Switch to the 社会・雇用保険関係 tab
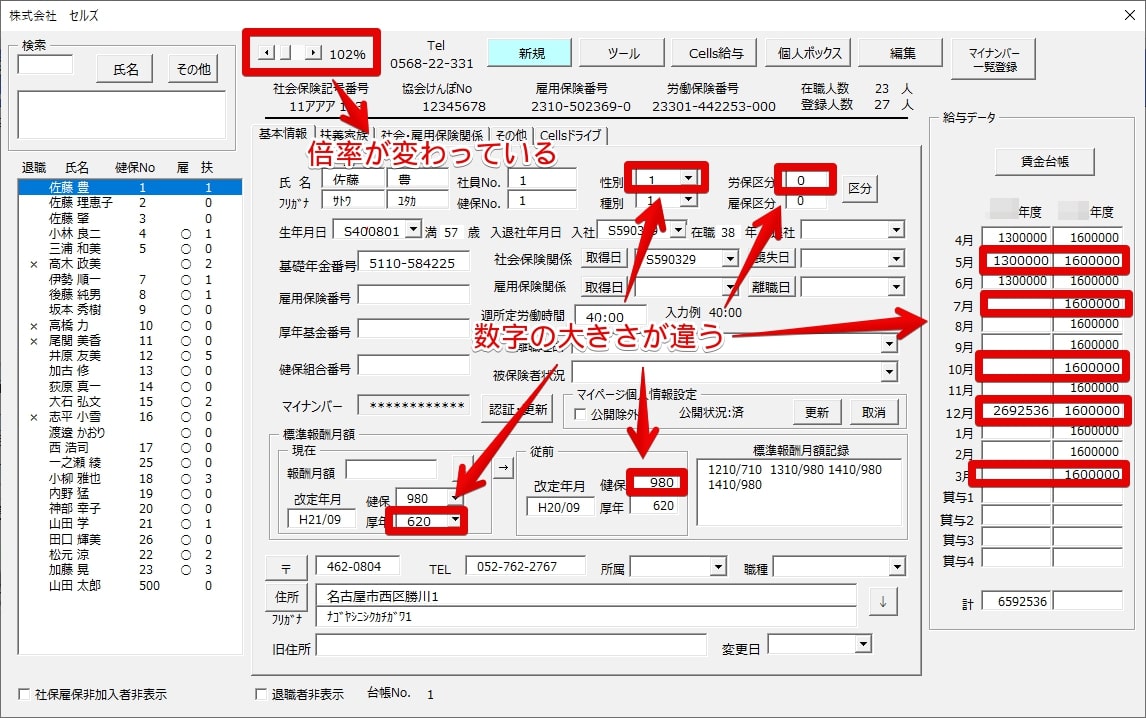Image resolution: width=1146 pixels, height=718 pixels. pos(432,135)
